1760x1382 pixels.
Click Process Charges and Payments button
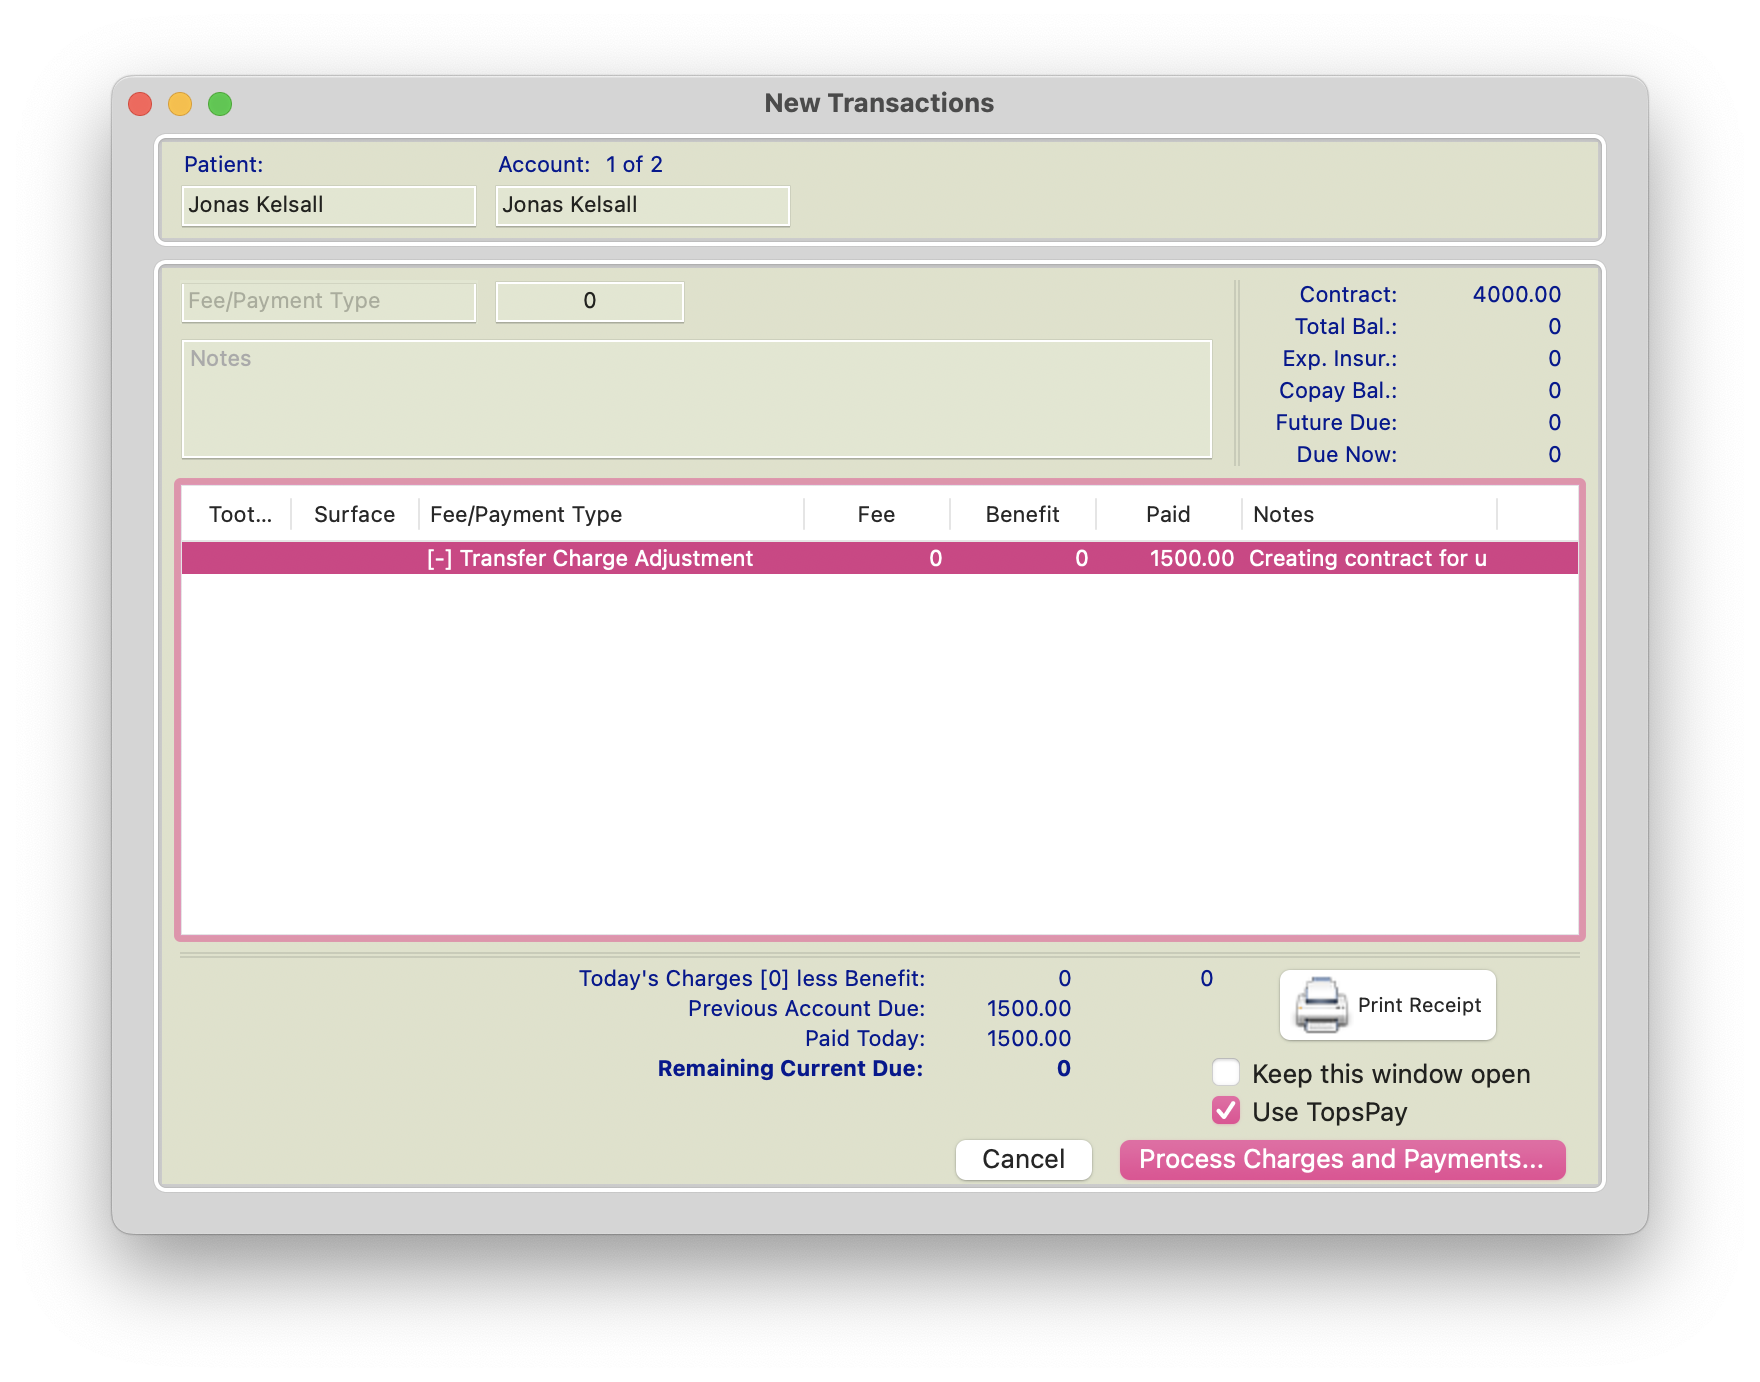[1342, 1159]
